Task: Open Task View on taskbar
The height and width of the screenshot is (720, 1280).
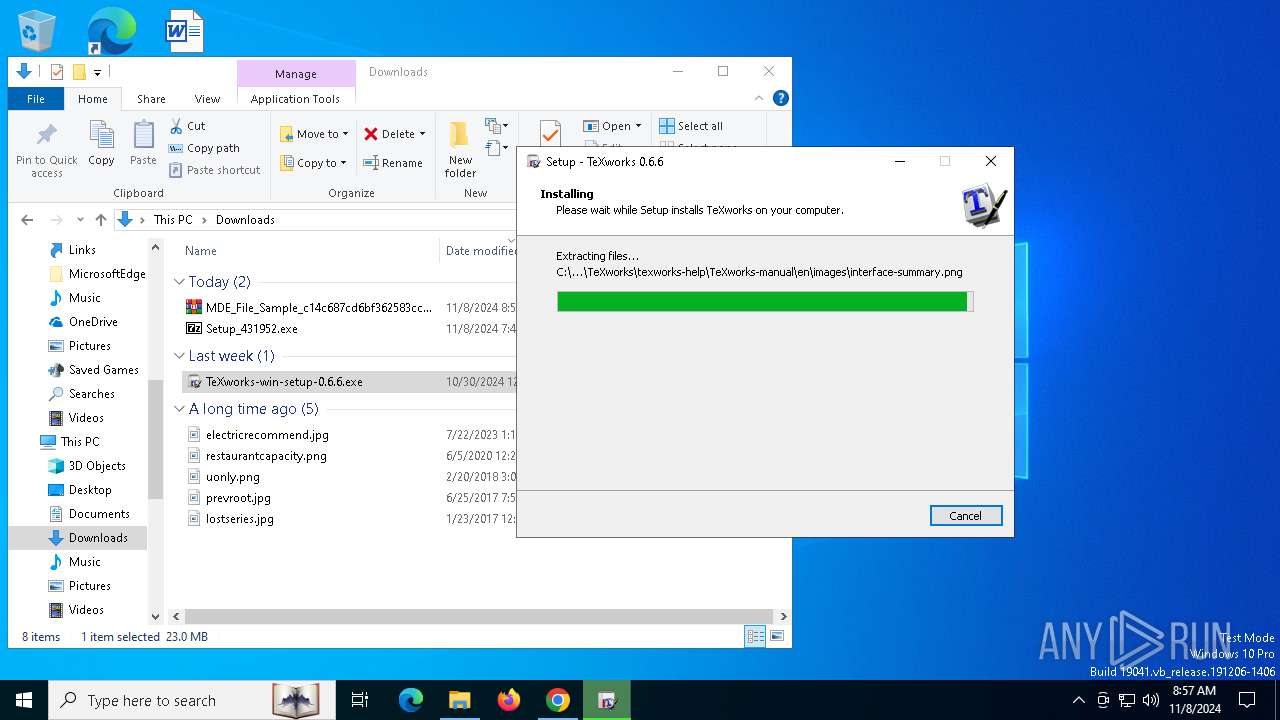Action: pos(360,700)
